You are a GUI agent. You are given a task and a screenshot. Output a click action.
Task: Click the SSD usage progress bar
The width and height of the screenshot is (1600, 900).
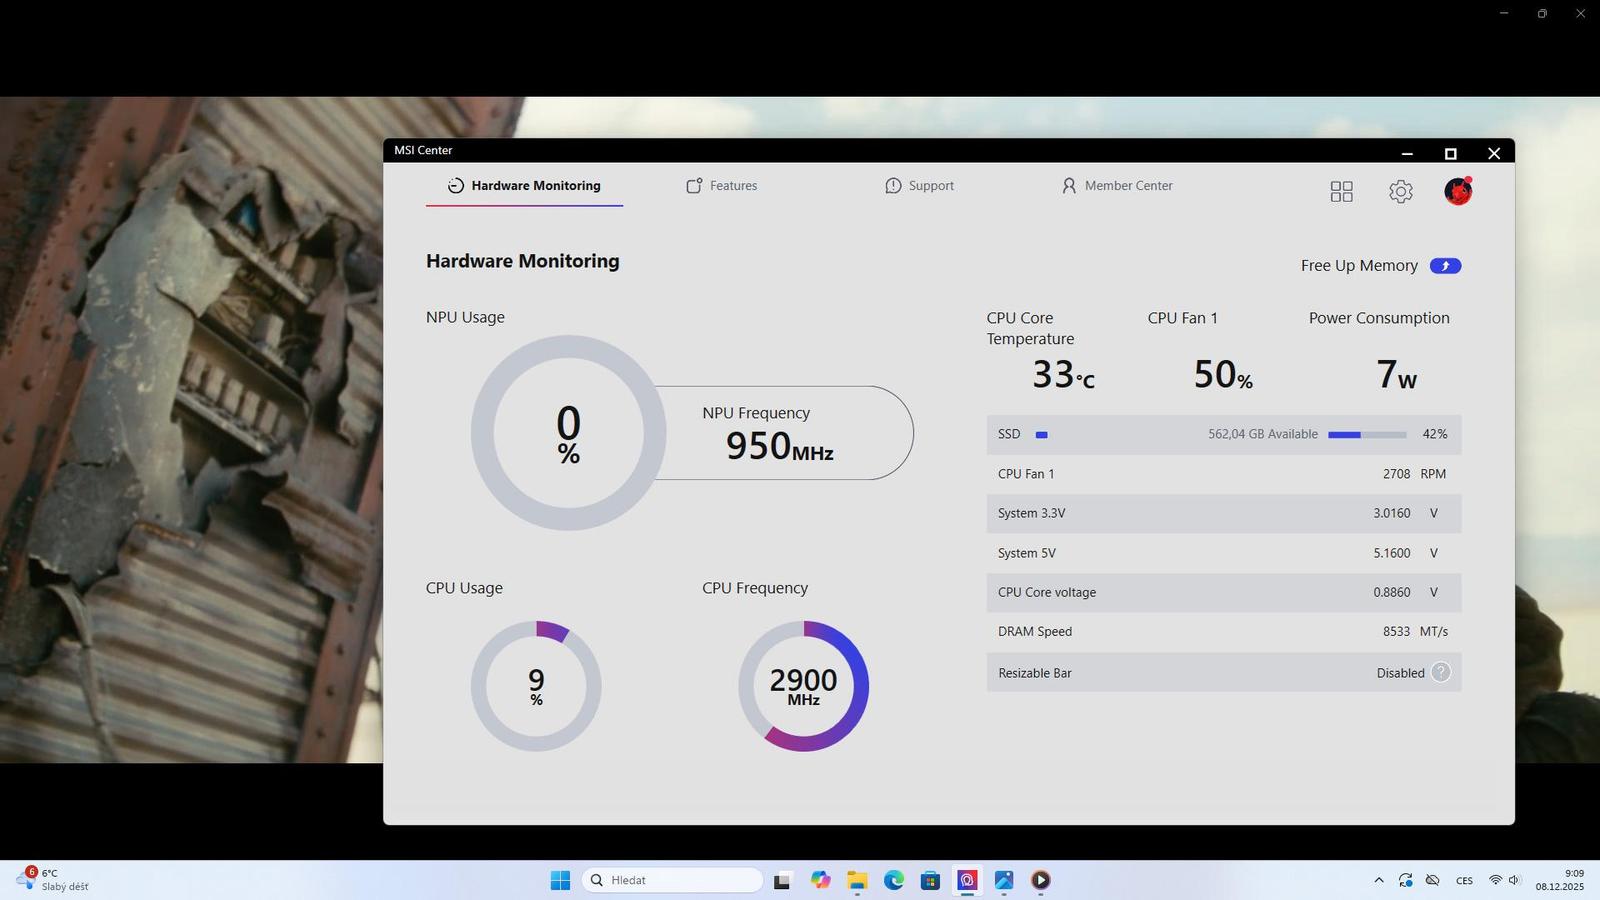1367,434
